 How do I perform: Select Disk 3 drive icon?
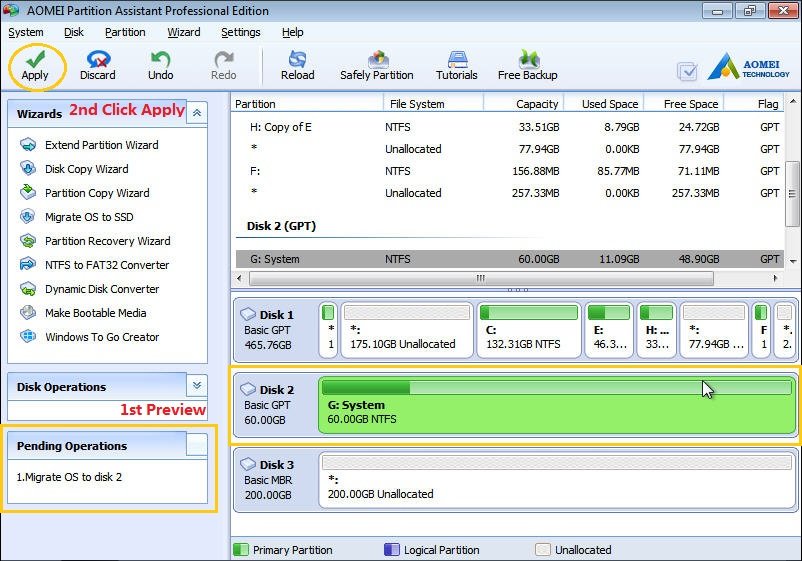point(248,464)
